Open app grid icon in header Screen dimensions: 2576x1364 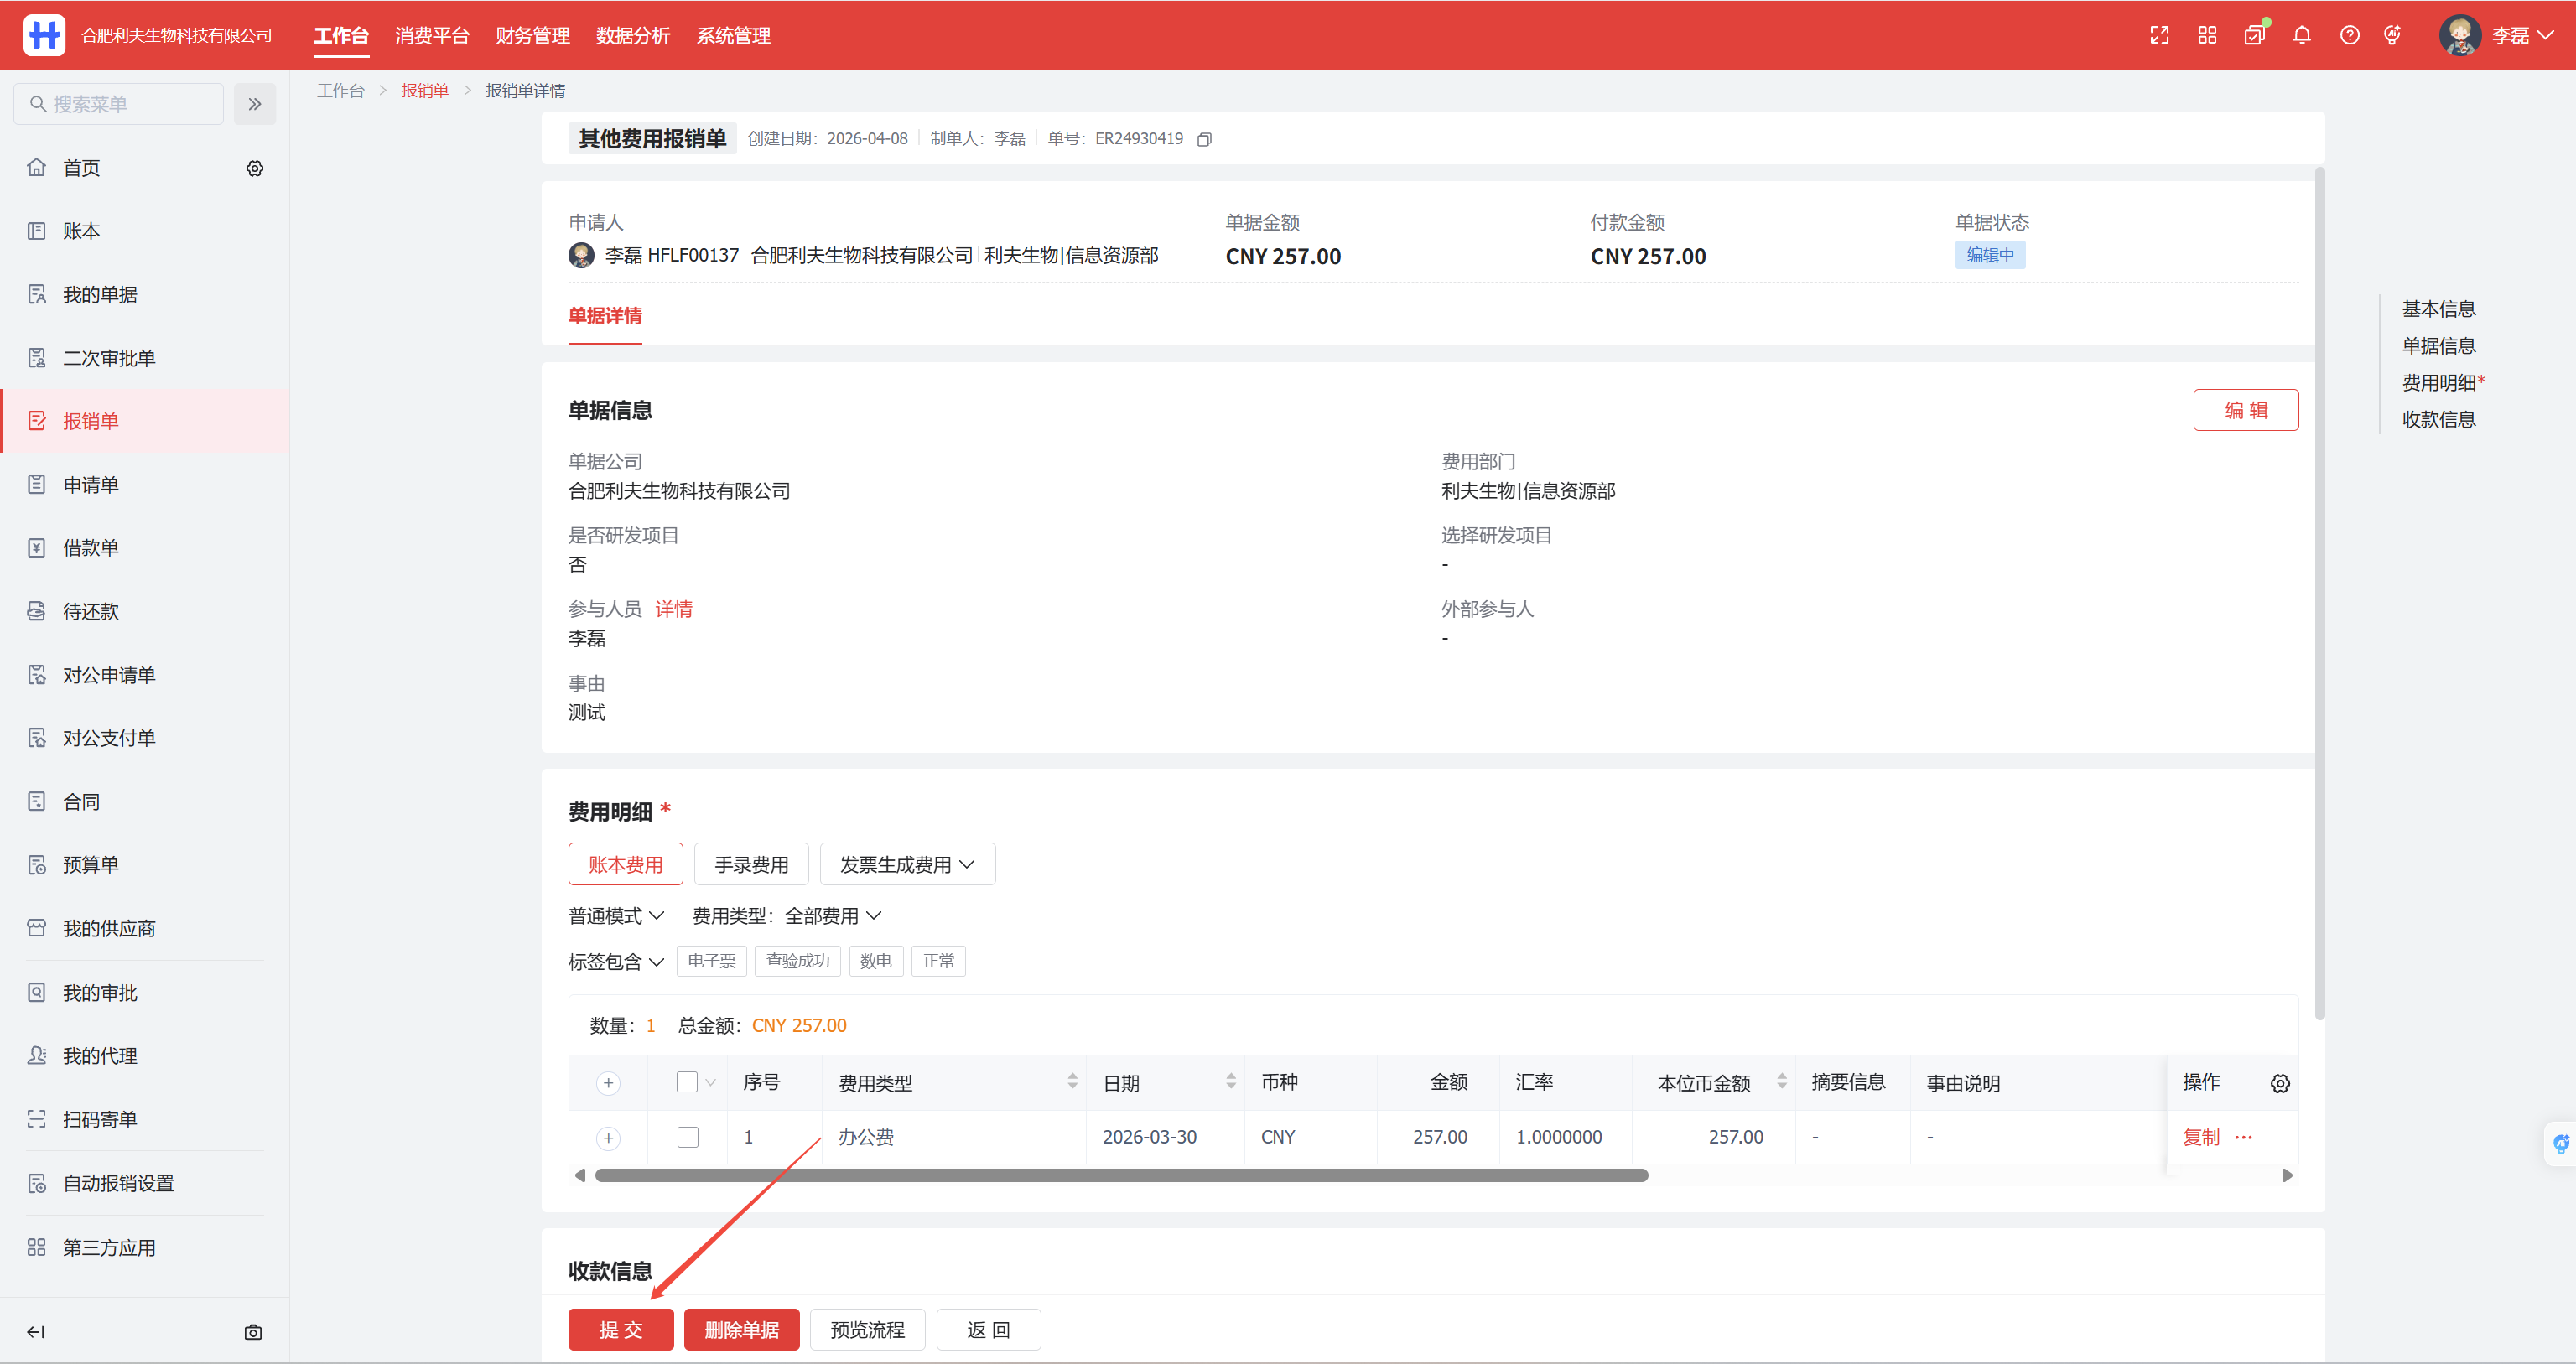(2207, 36)
